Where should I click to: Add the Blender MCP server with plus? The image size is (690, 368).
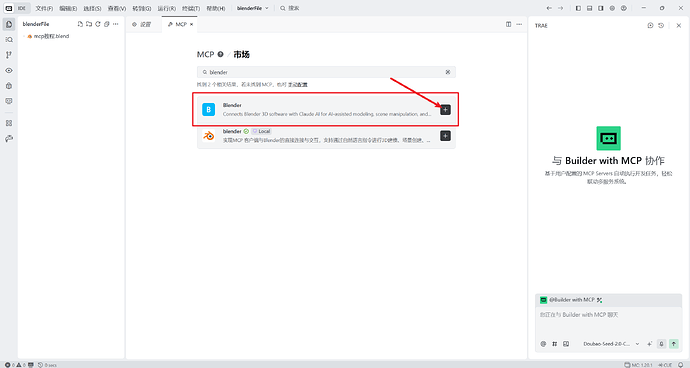(445, 110)
